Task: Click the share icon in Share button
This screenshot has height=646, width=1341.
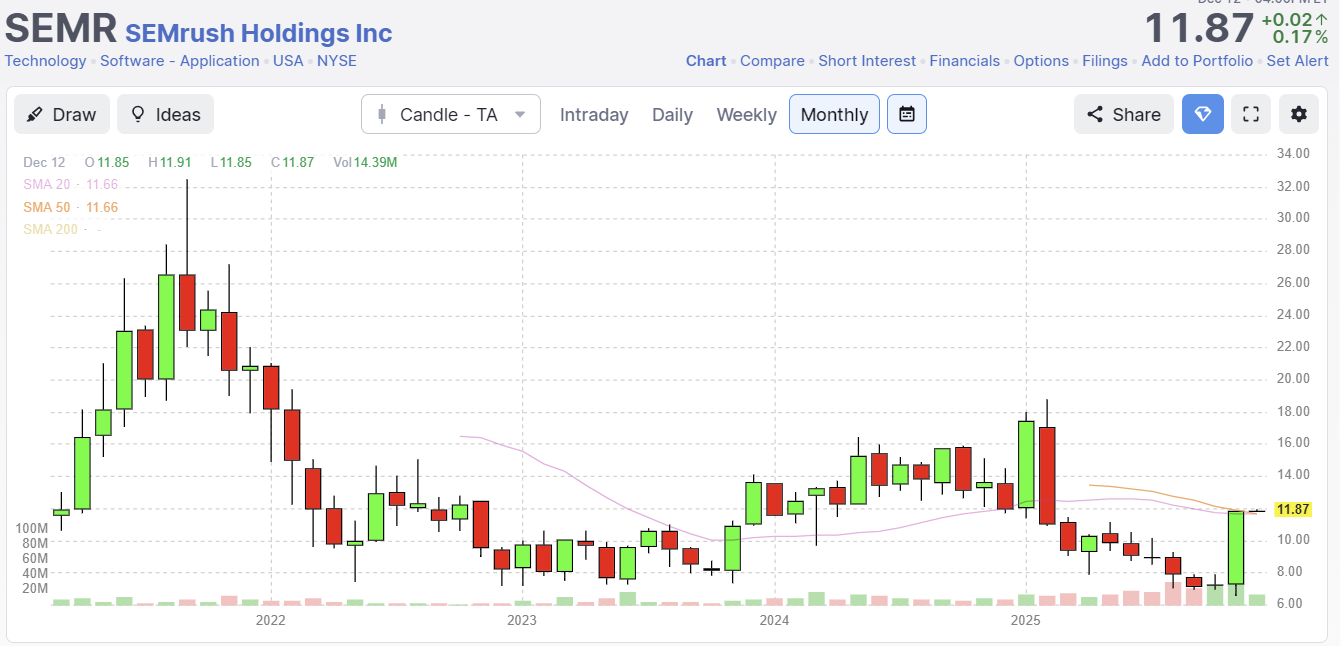Action: click(1095, 114)
